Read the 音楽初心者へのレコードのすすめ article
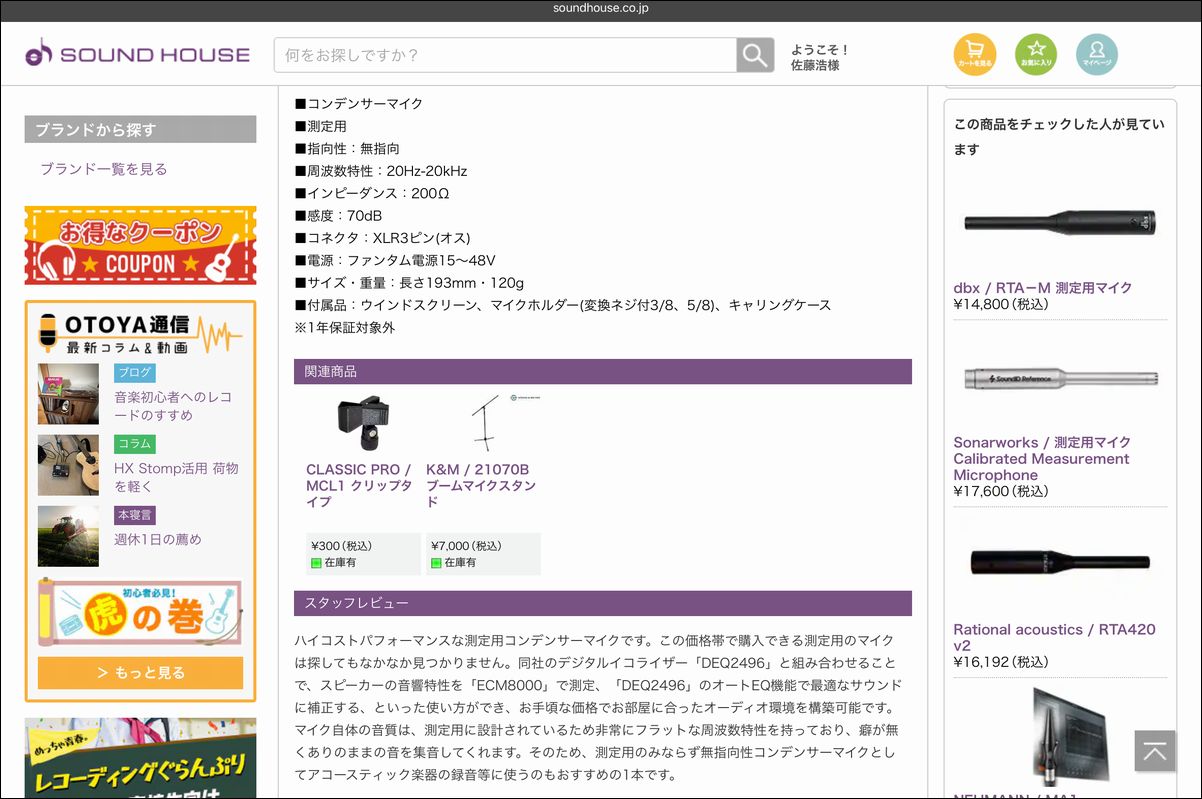Image resolution: width=1202 pixels, height=799 pixels. pos(173,406)
